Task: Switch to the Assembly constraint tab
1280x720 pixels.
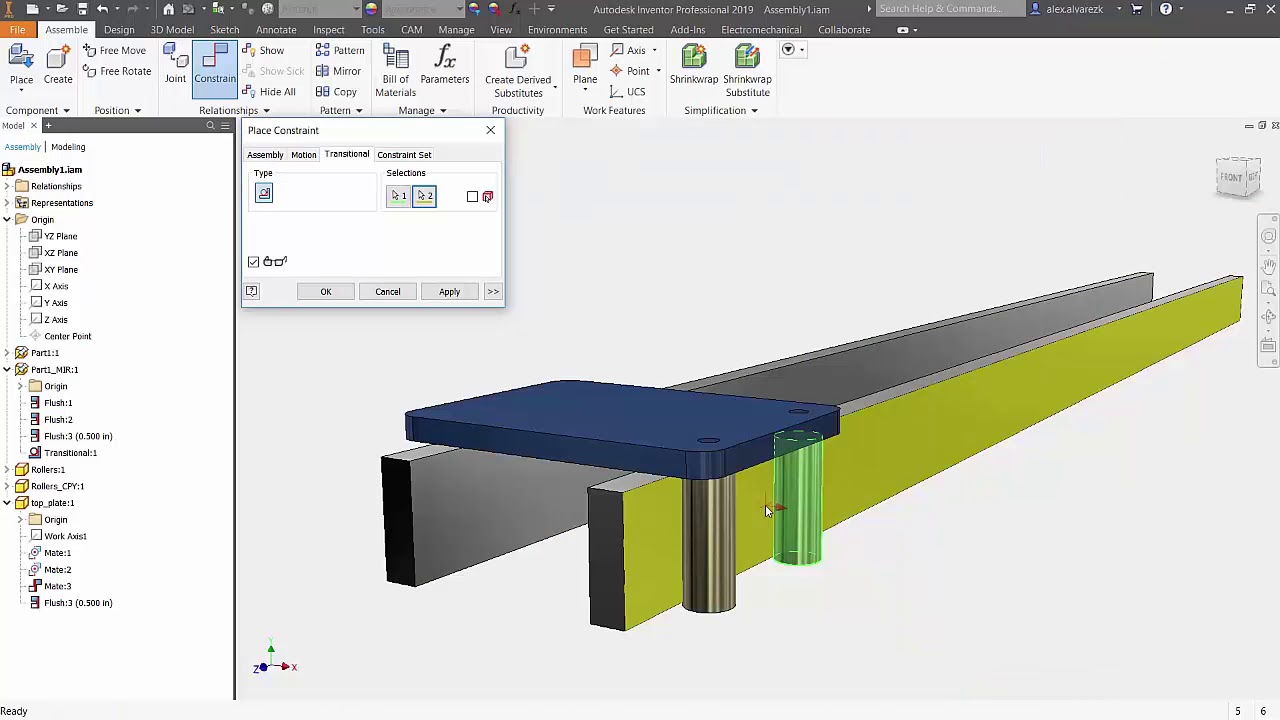Action: (265, 155)
